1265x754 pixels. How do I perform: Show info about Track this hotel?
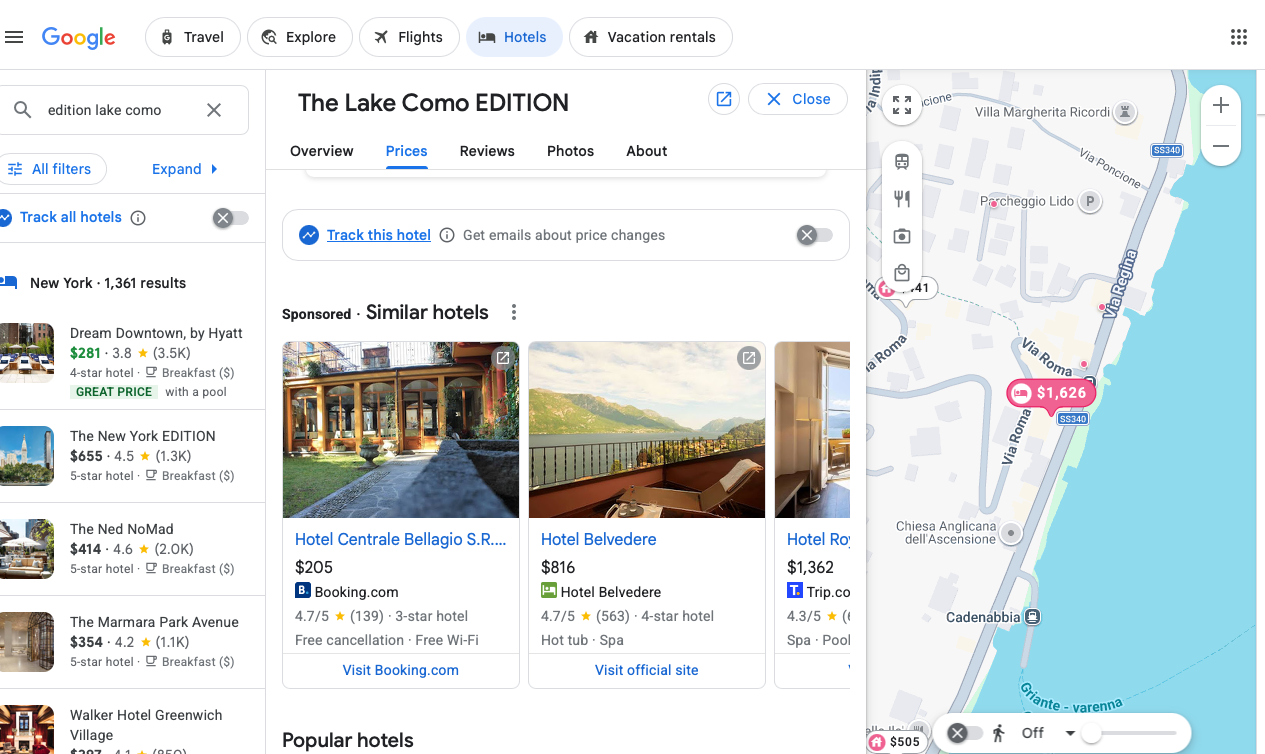(447, 235)
